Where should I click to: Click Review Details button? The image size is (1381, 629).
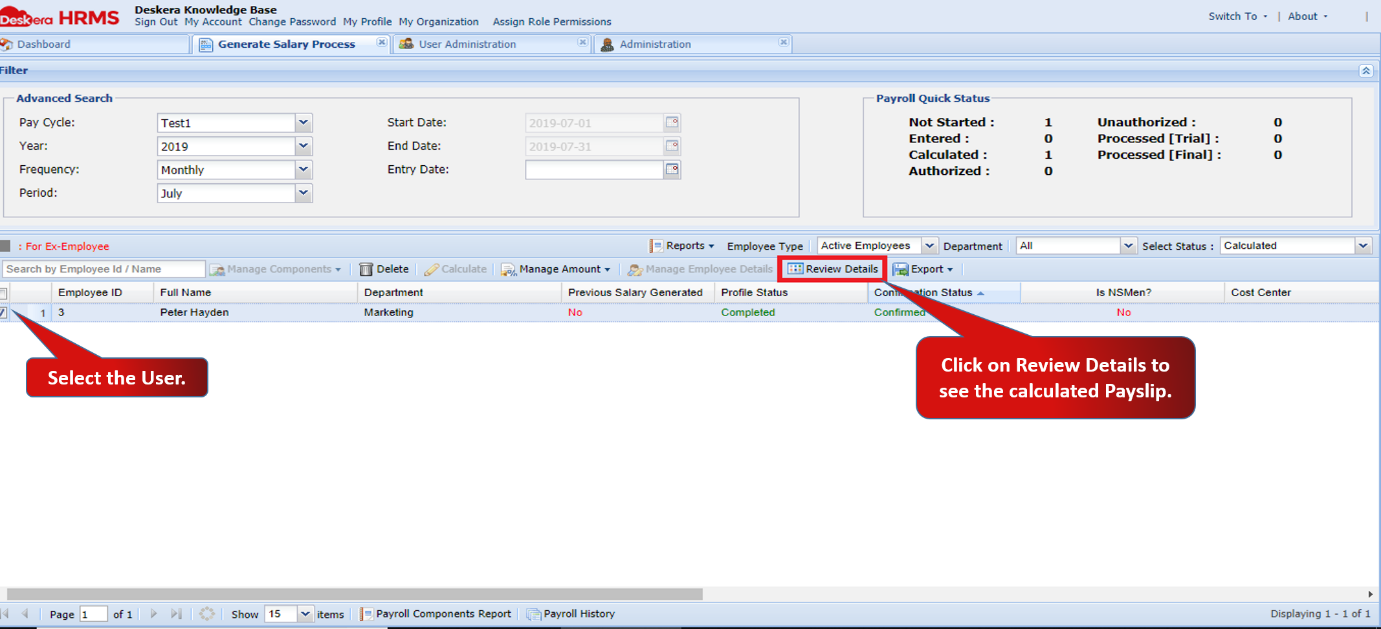833,269
